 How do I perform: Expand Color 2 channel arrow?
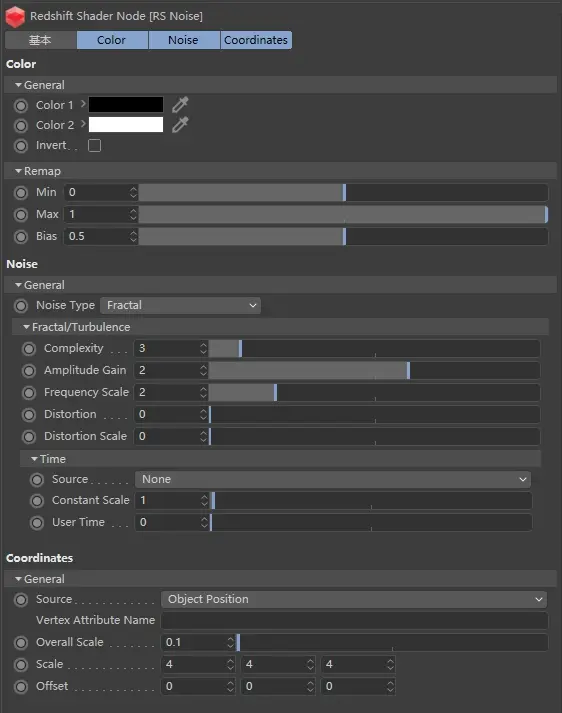[x=83, y=124]
